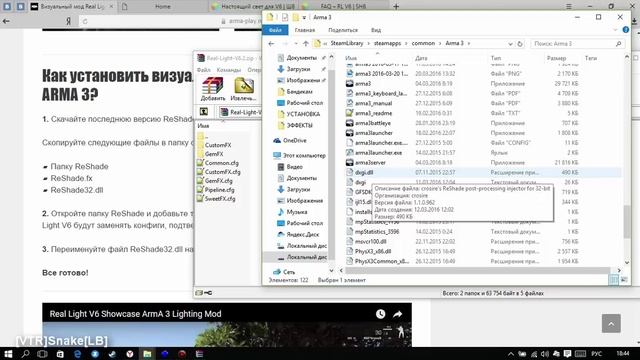This screenshot has width=640, height=360.
Task: Click Explorer horizontal scrollbar
Action: tap(478, 270)
